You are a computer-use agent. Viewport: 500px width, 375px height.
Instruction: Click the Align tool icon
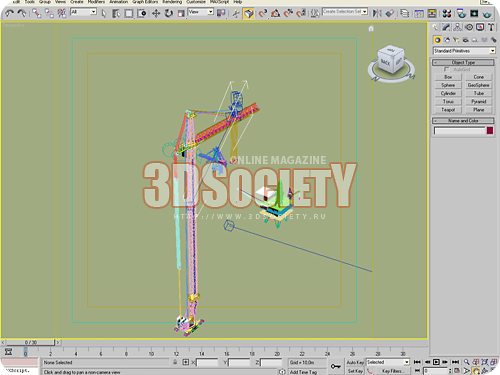click(x=390, y=13)
